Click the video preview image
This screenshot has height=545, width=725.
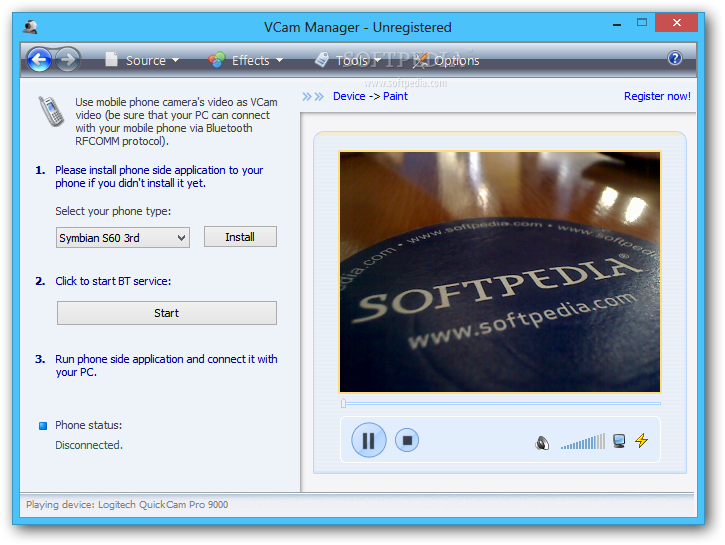[x=500, y=272]
